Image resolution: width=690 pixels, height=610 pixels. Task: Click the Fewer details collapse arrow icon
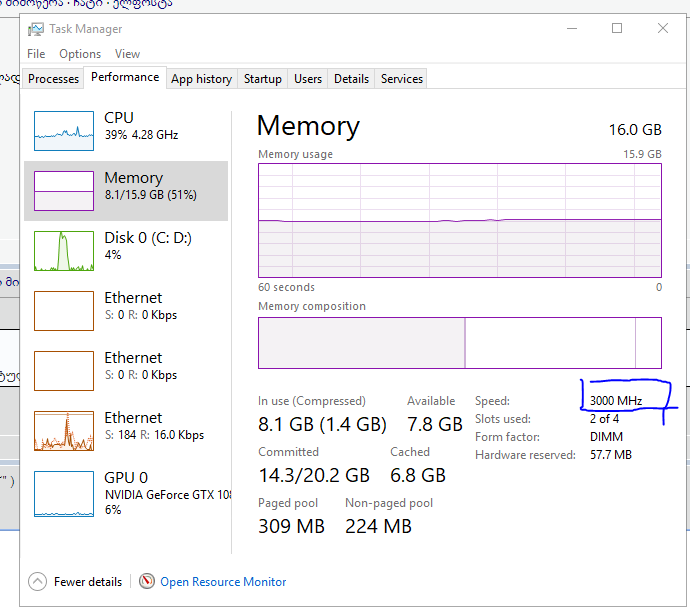pyautogui.click(x=37, y=581)
